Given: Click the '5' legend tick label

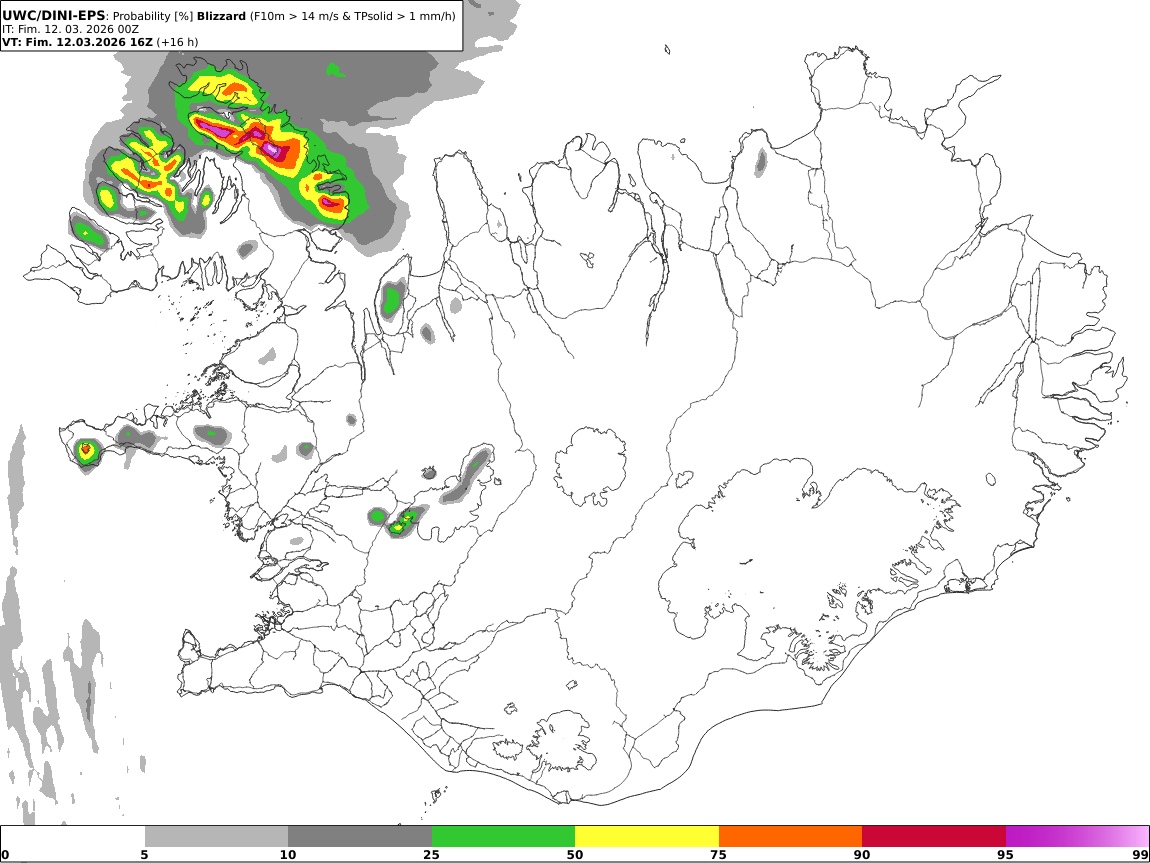Looking at the screenshot, I should [144, 855].
